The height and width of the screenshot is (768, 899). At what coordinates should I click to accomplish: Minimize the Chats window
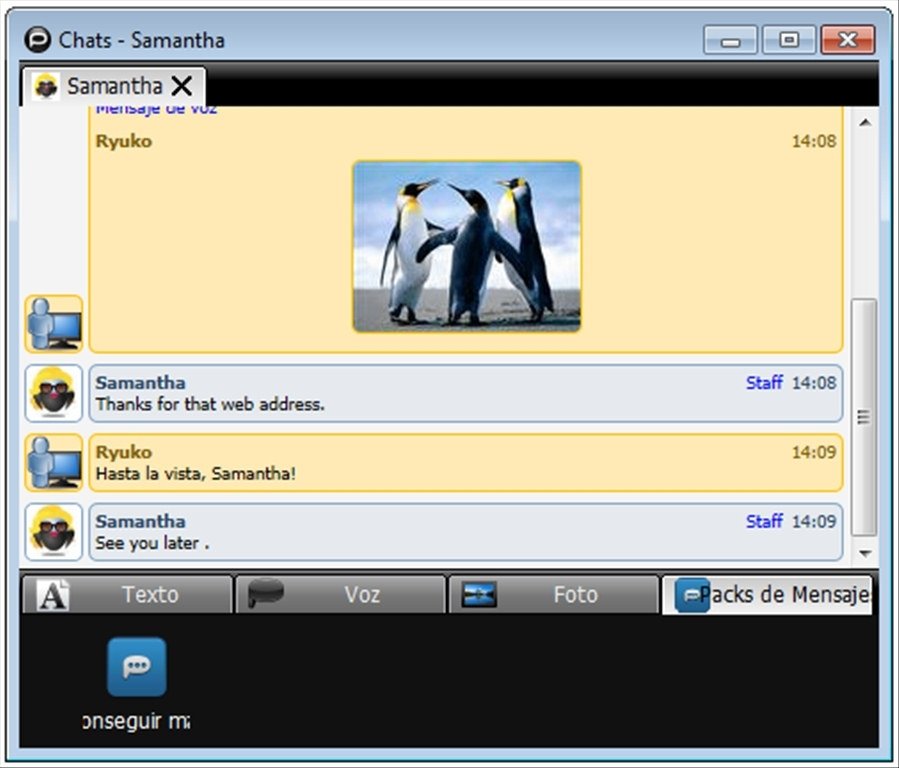coord(730,40)
